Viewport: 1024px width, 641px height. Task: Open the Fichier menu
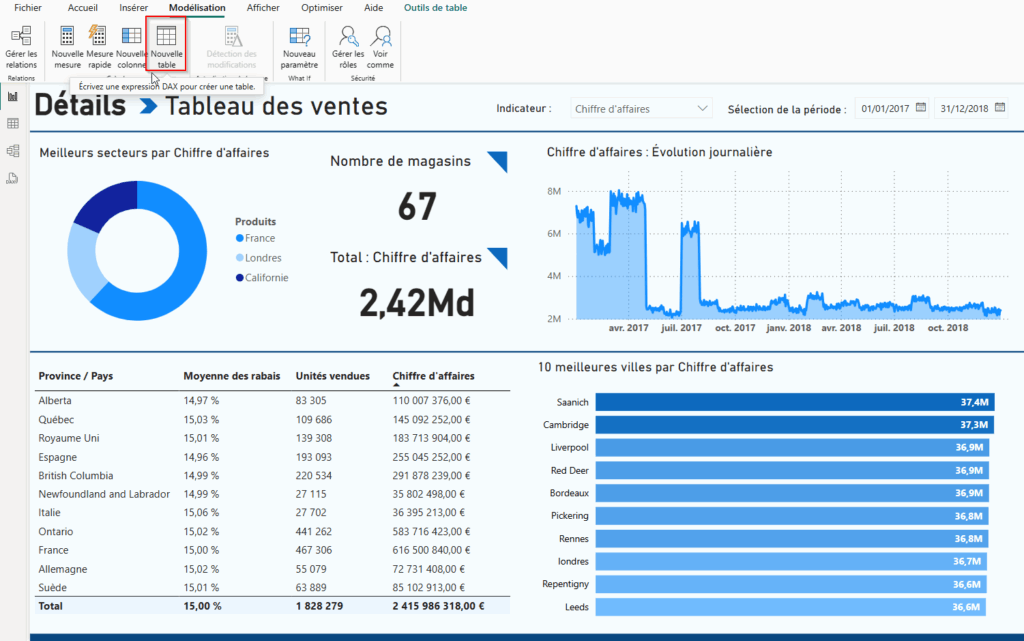tap(26, 7)
